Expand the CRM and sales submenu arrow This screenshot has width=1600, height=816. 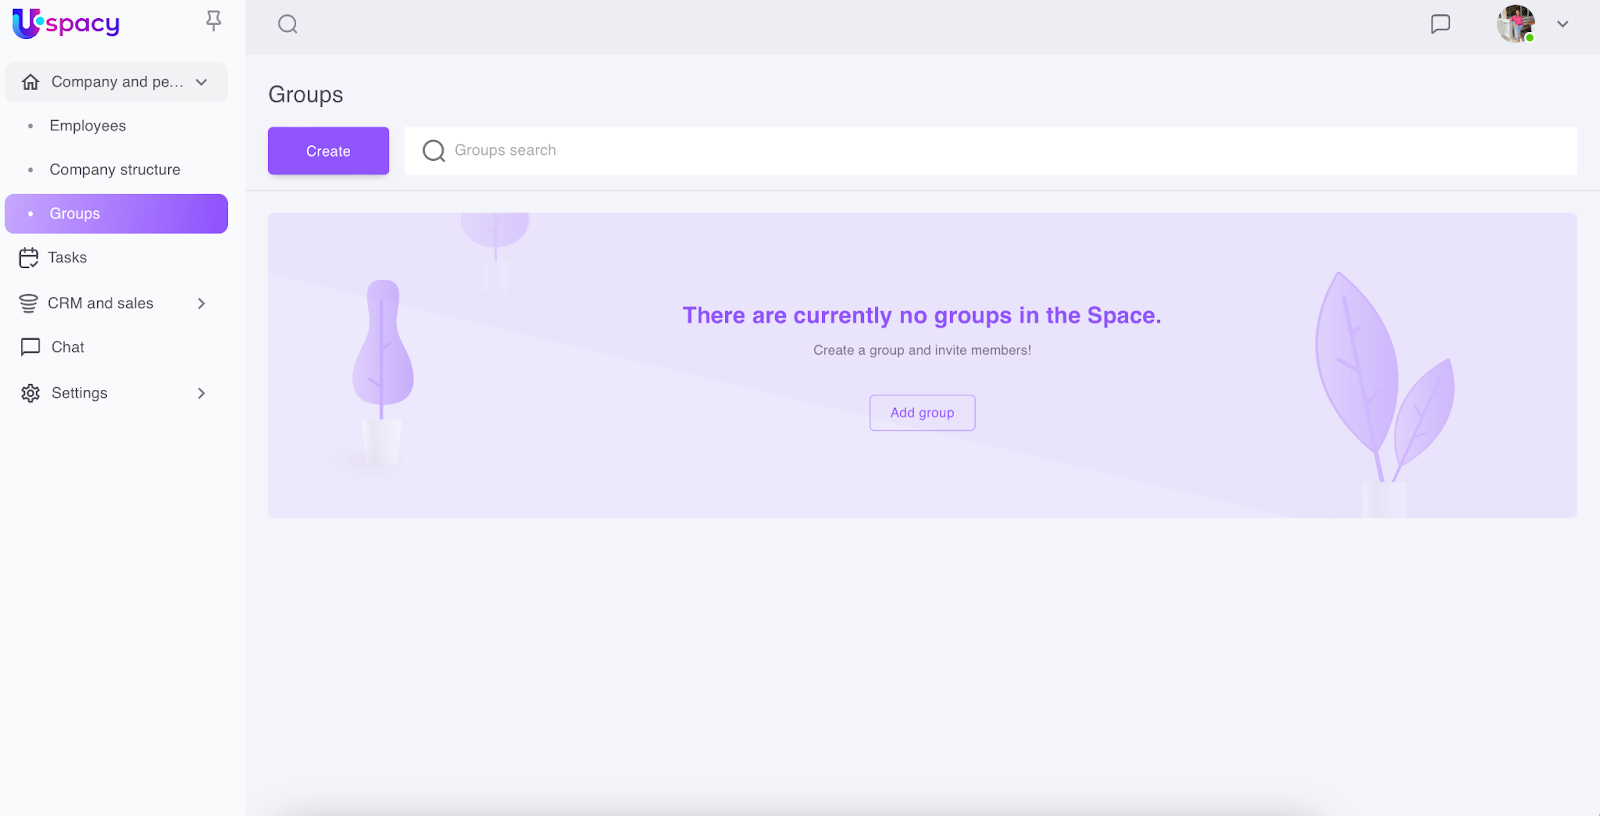pos(201,303)
